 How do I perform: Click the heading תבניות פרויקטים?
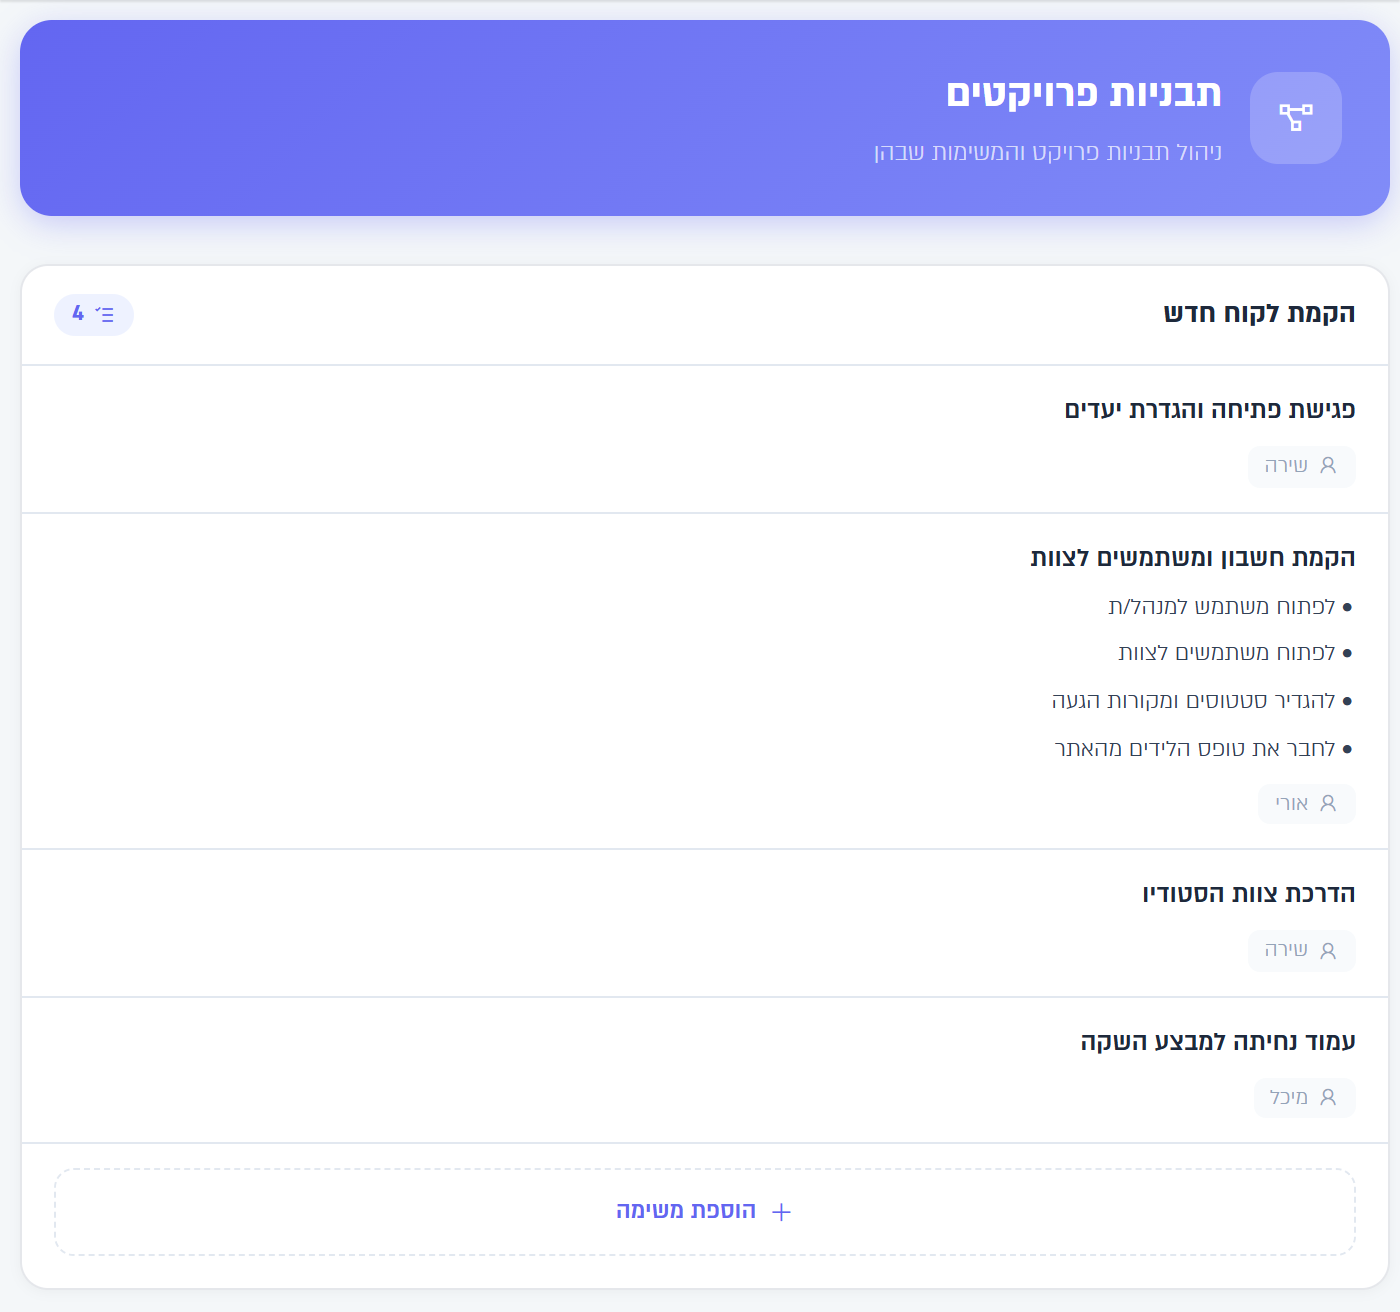(x=1084, y=93)
